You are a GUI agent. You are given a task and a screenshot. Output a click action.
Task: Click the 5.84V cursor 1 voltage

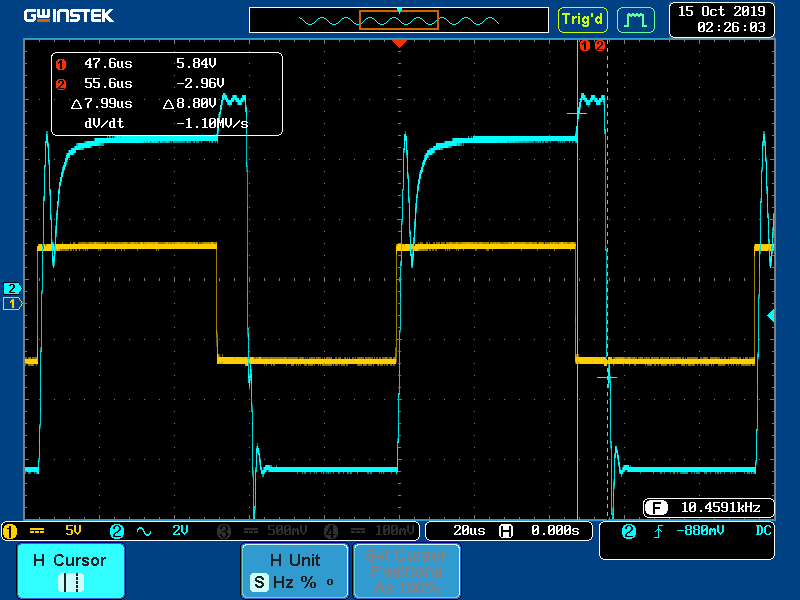[196, 63]
